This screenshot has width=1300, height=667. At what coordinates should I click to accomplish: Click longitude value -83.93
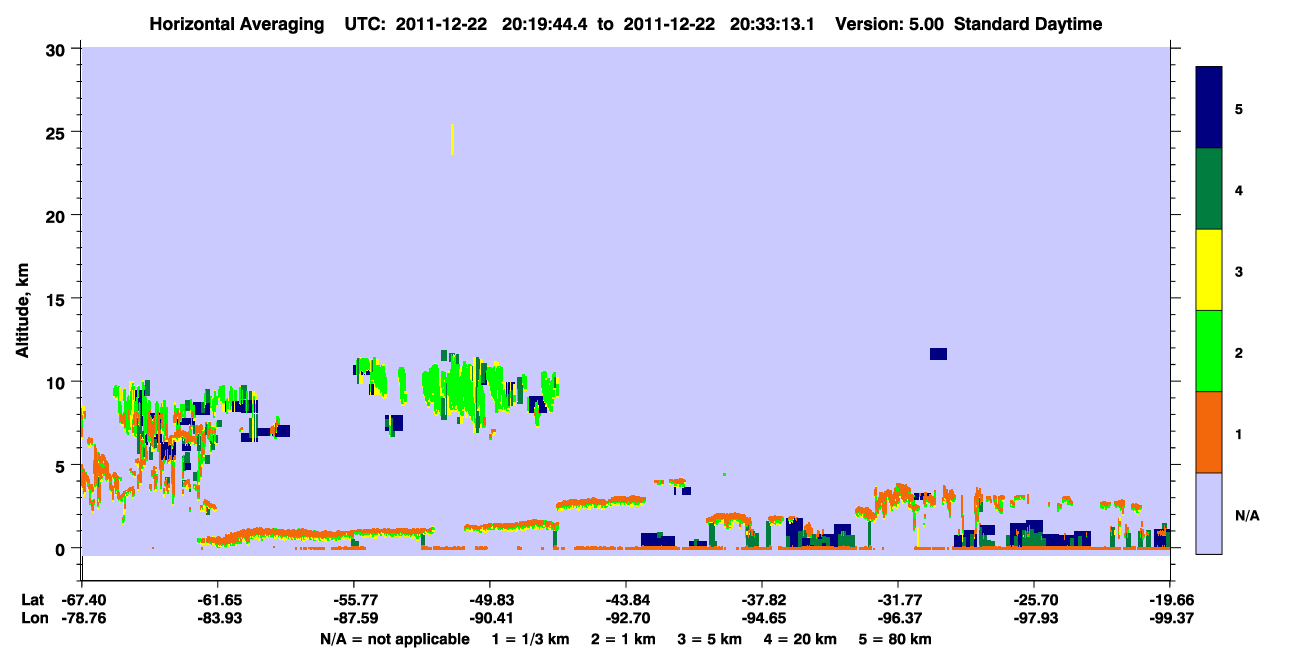[218, 618]
